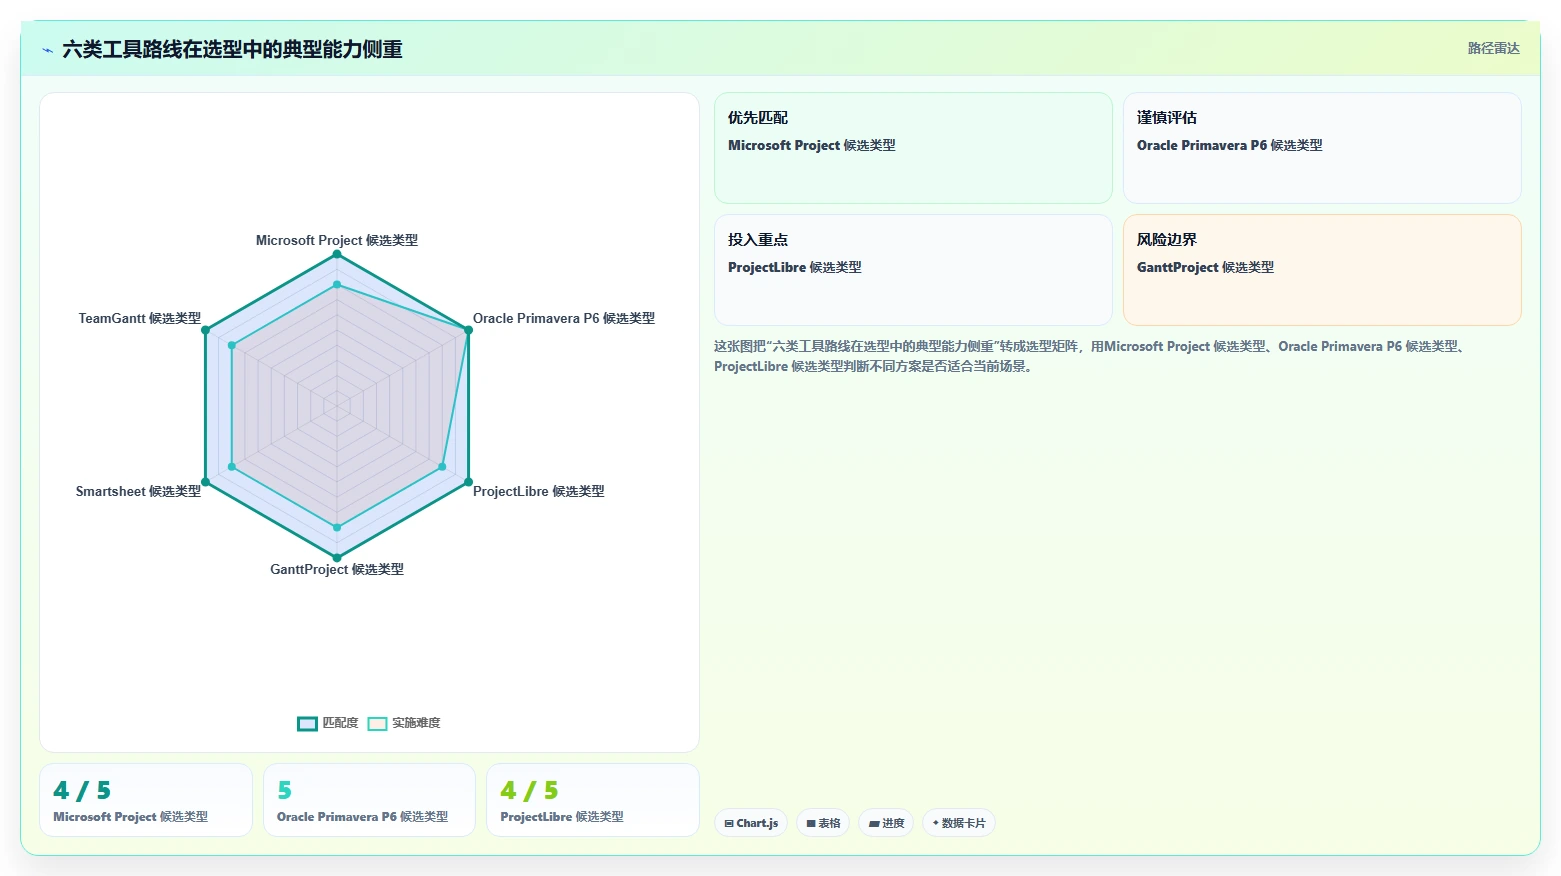
Task: Click radar label Smartsheet 候选类型
Action: pyautogui.click(x=139, y=491)
